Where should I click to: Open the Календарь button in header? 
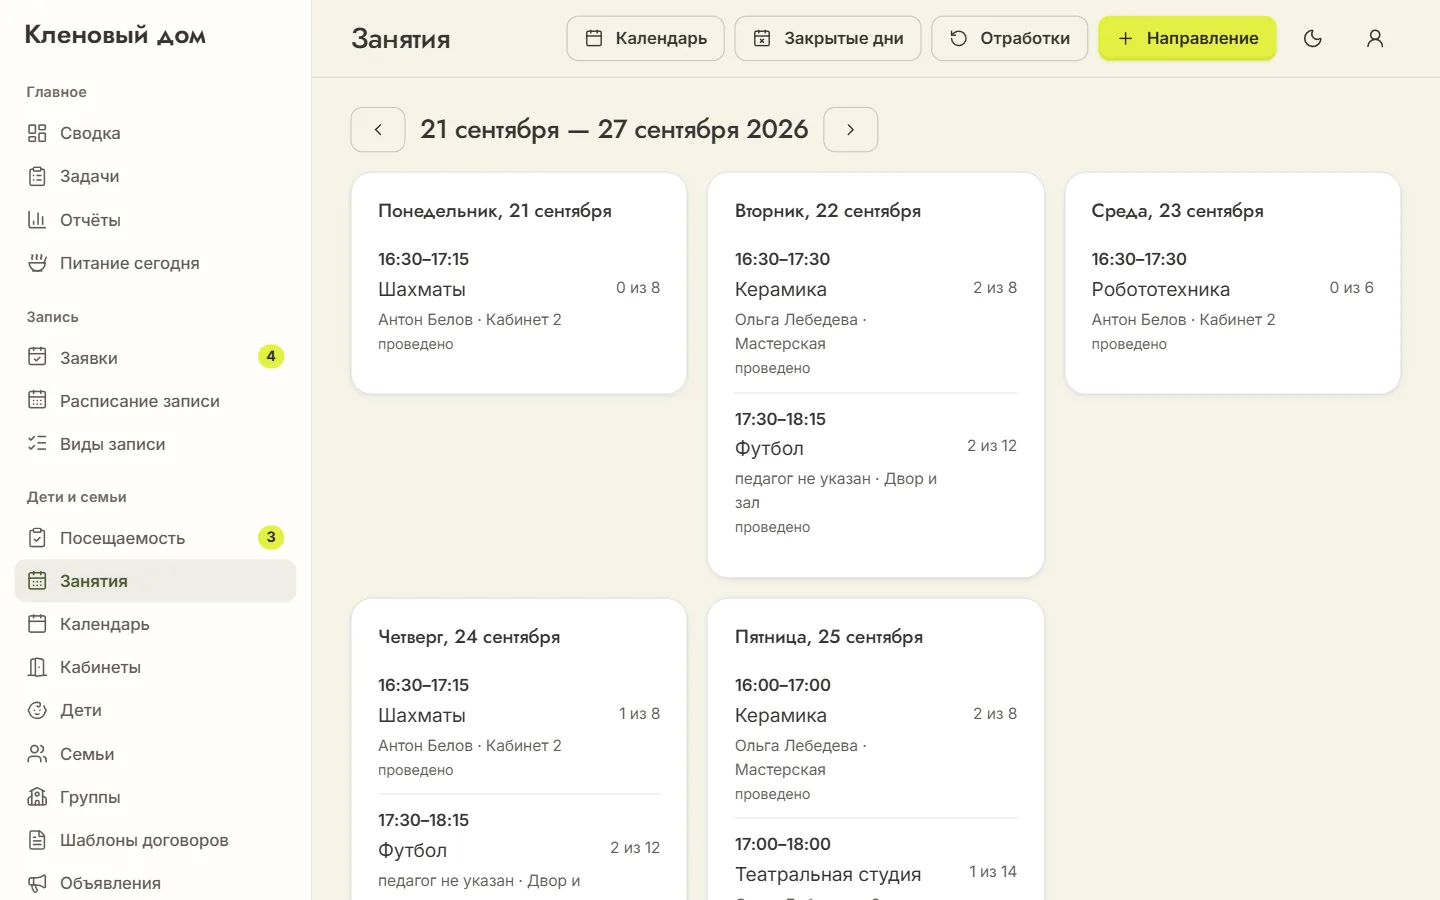point(646,38)
